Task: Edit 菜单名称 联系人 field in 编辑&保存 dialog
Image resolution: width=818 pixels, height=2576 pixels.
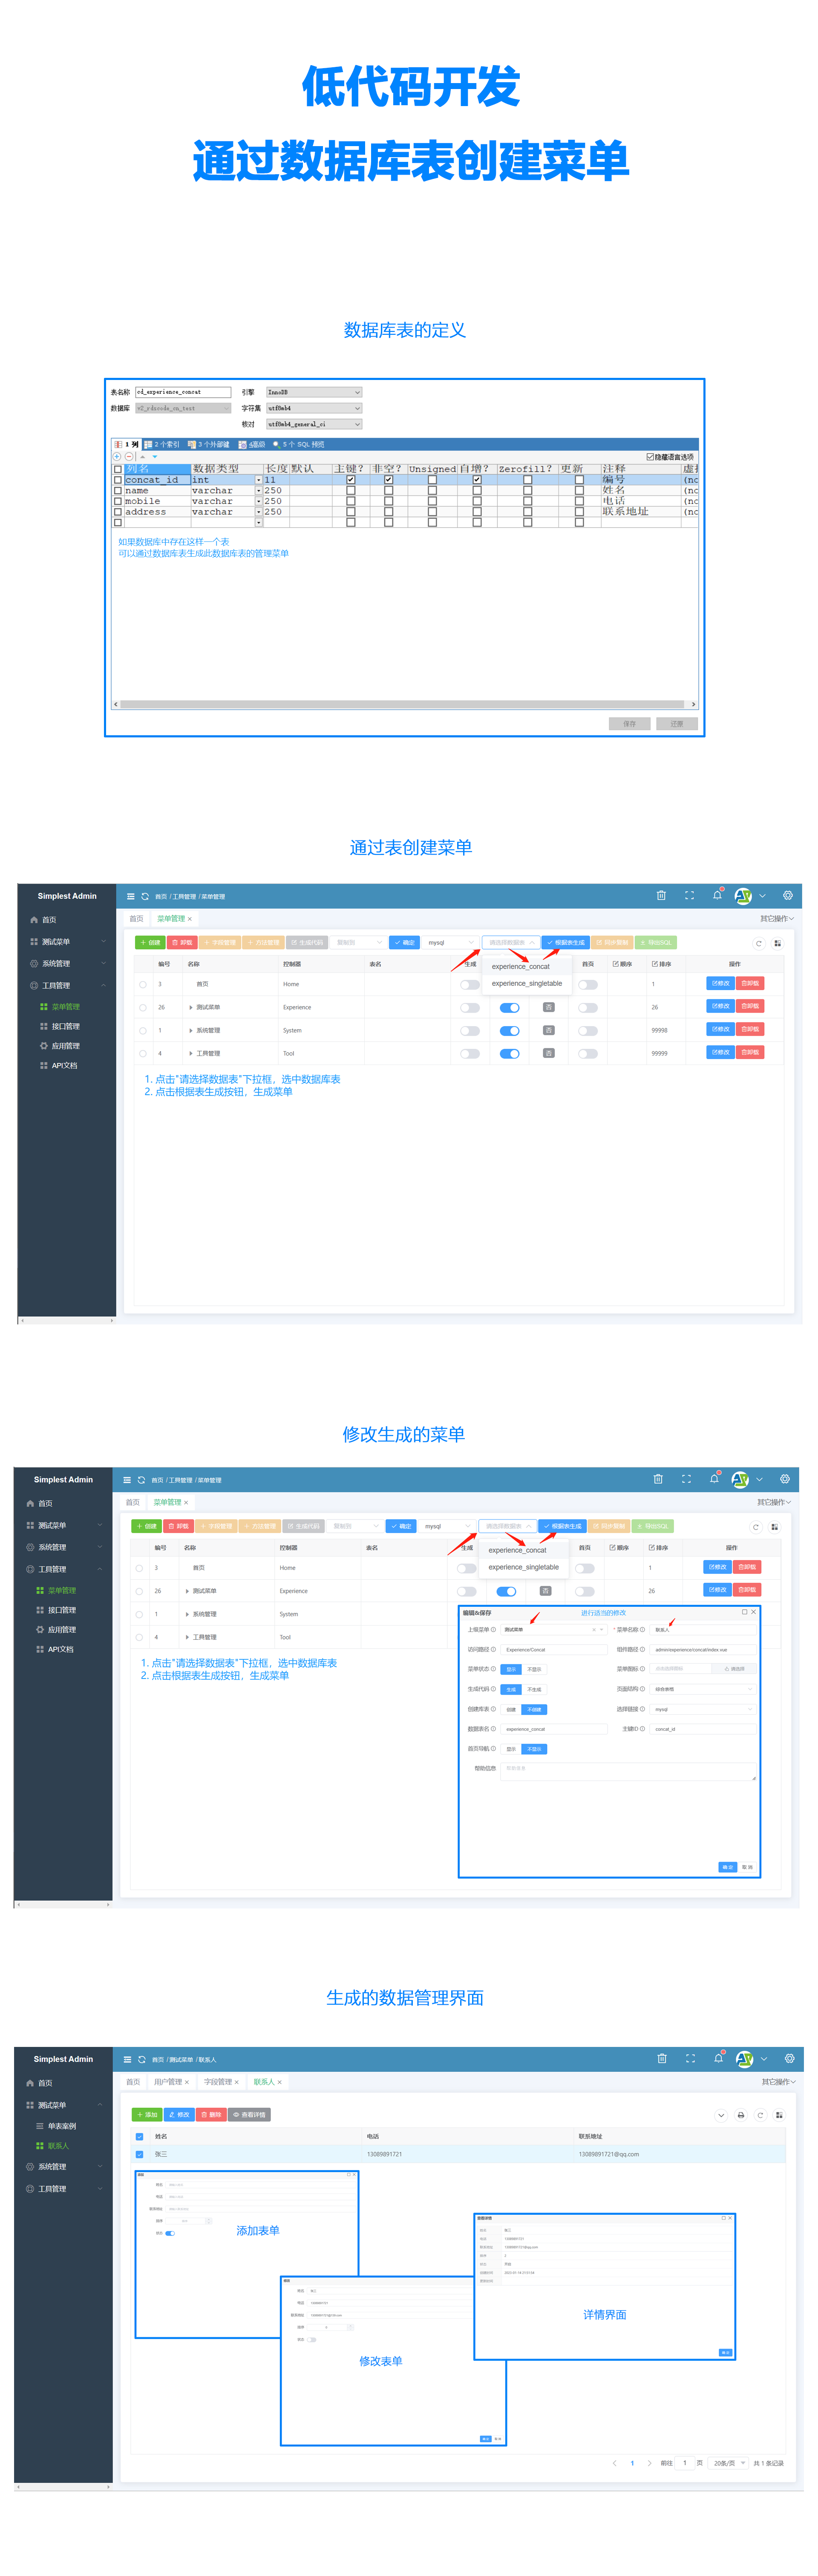Action: coord(702,1629)
